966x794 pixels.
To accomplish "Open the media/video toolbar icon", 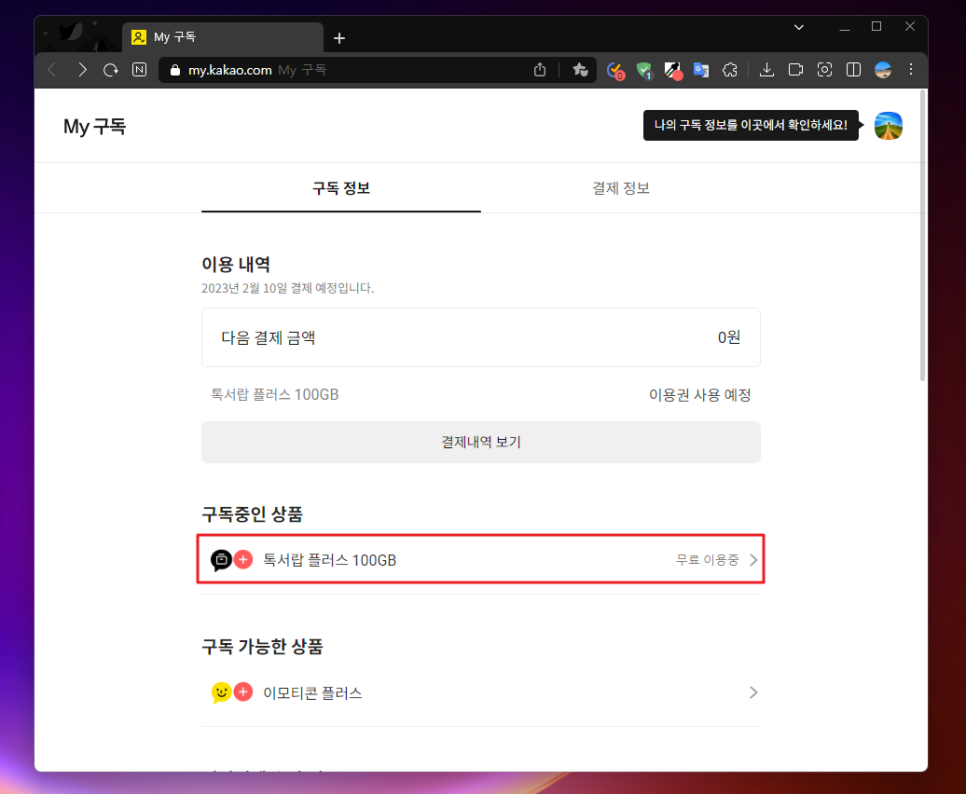I will 795,70.
